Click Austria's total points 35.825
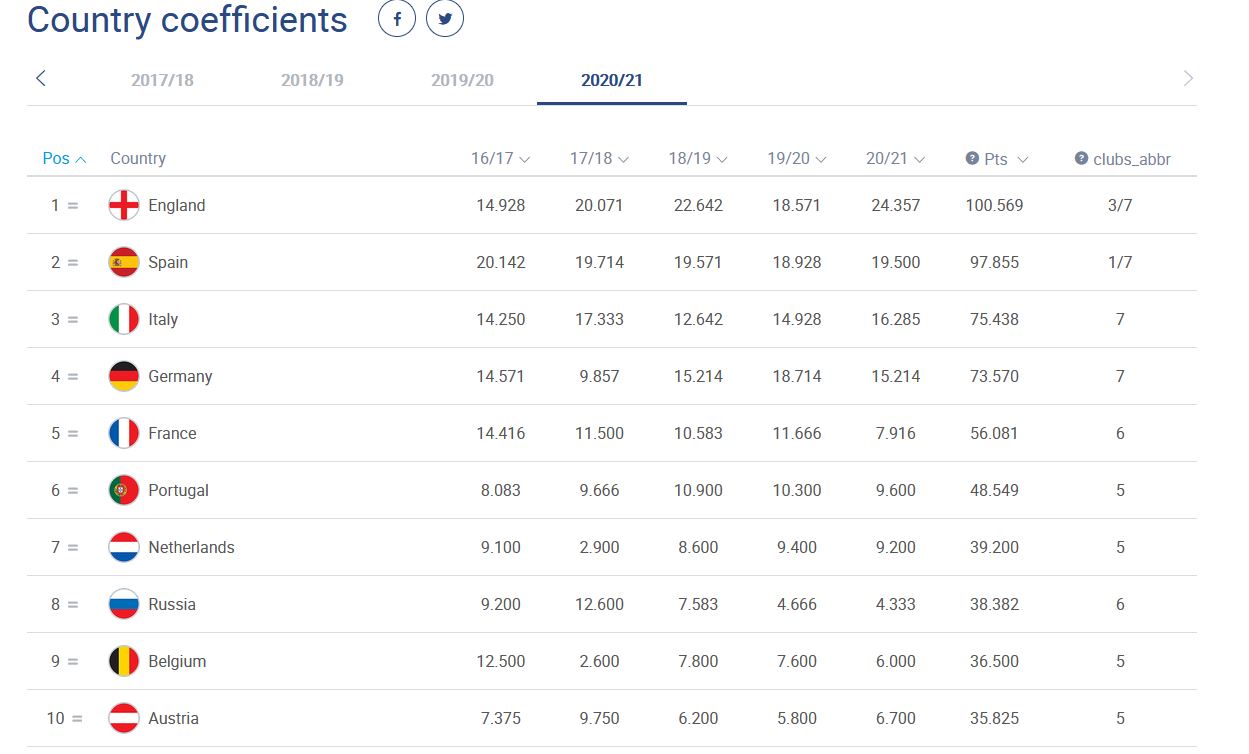Viewport: 1249px width, 754px height. tap(995, 718)
